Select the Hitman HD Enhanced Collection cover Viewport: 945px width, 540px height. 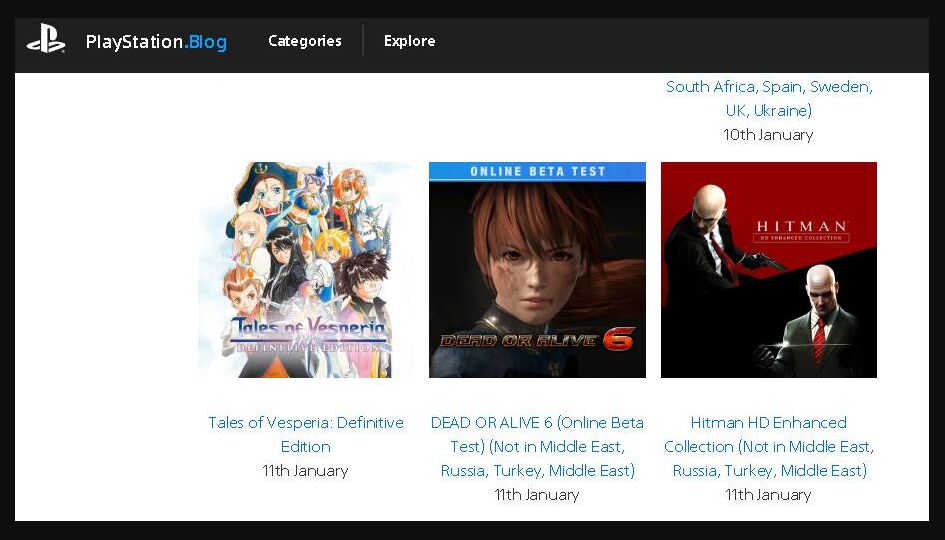(769, 270)
